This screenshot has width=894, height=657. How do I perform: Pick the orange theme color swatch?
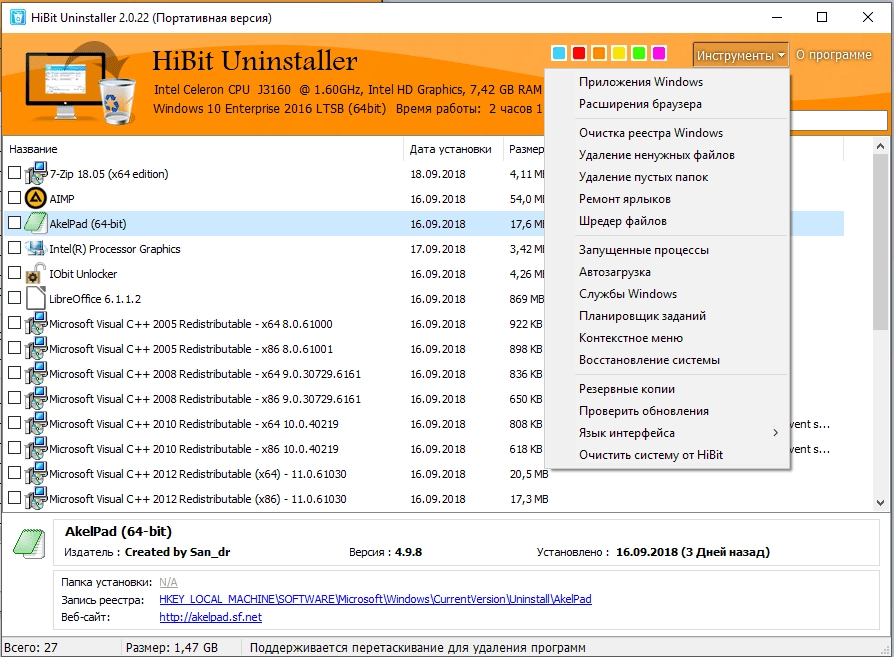[599, 53]
